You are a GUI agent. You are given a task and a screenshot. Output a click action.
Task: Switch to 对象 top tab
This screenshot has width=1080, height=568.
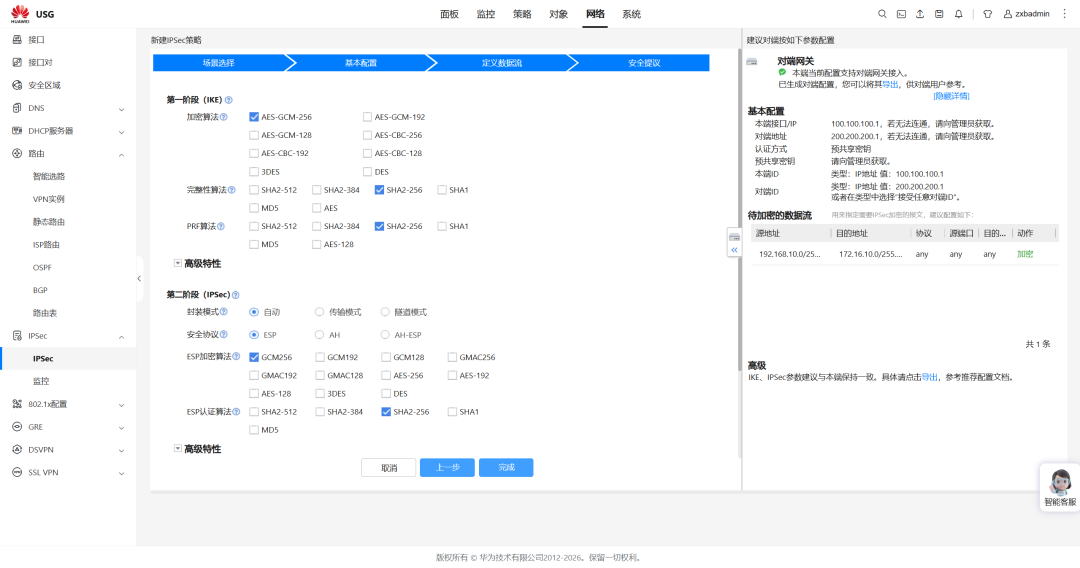[x=559, y=14]
